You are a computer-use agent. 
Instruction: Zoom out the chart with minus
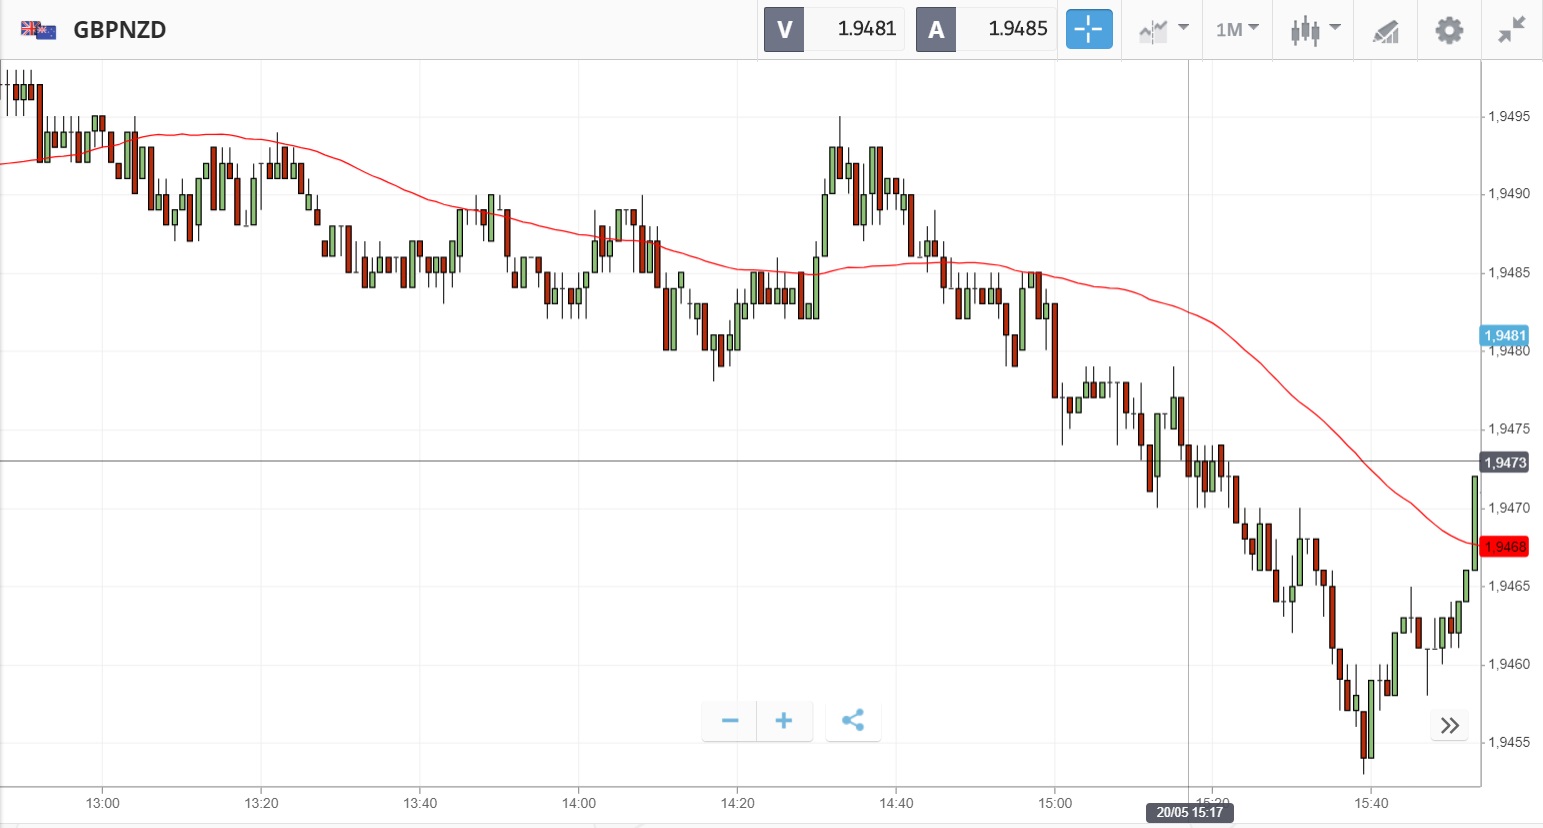(x=730, y=721)
